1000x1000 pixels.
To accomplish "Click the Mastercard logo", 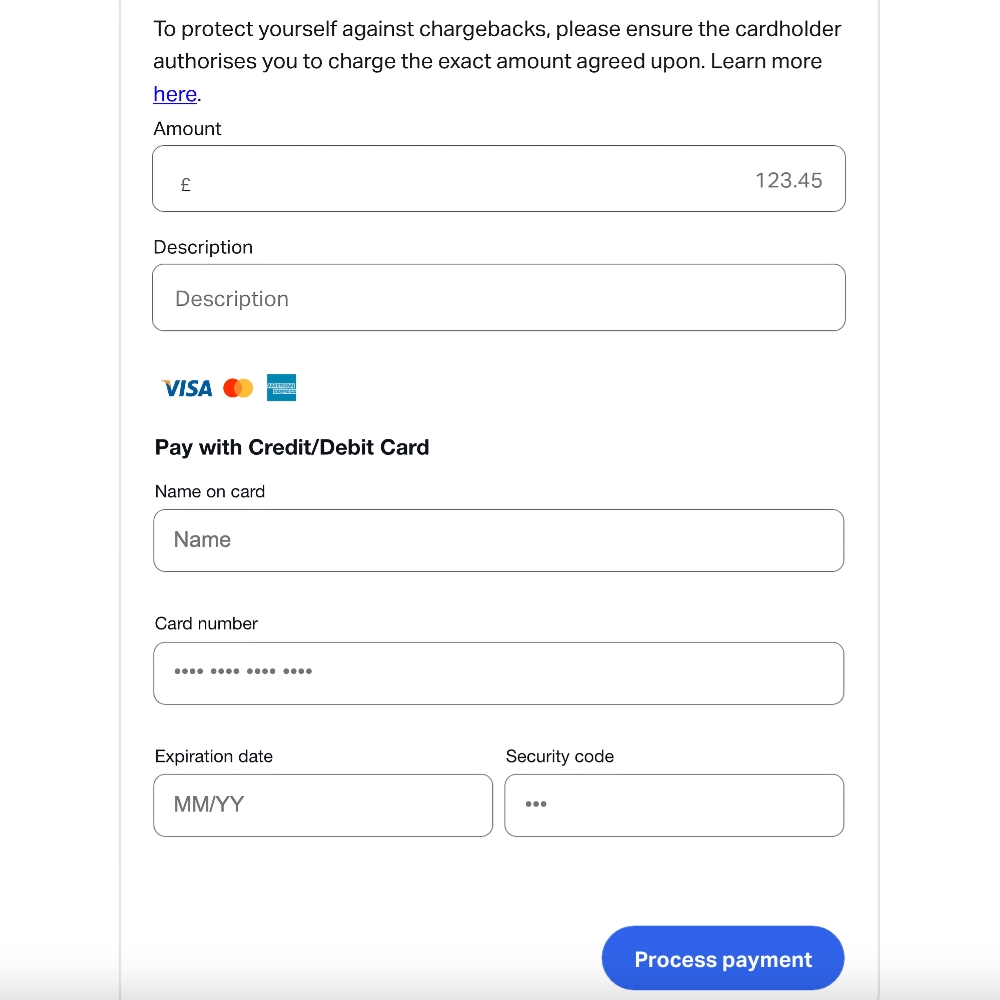I will pyautogui.click(x=238, y=388).
